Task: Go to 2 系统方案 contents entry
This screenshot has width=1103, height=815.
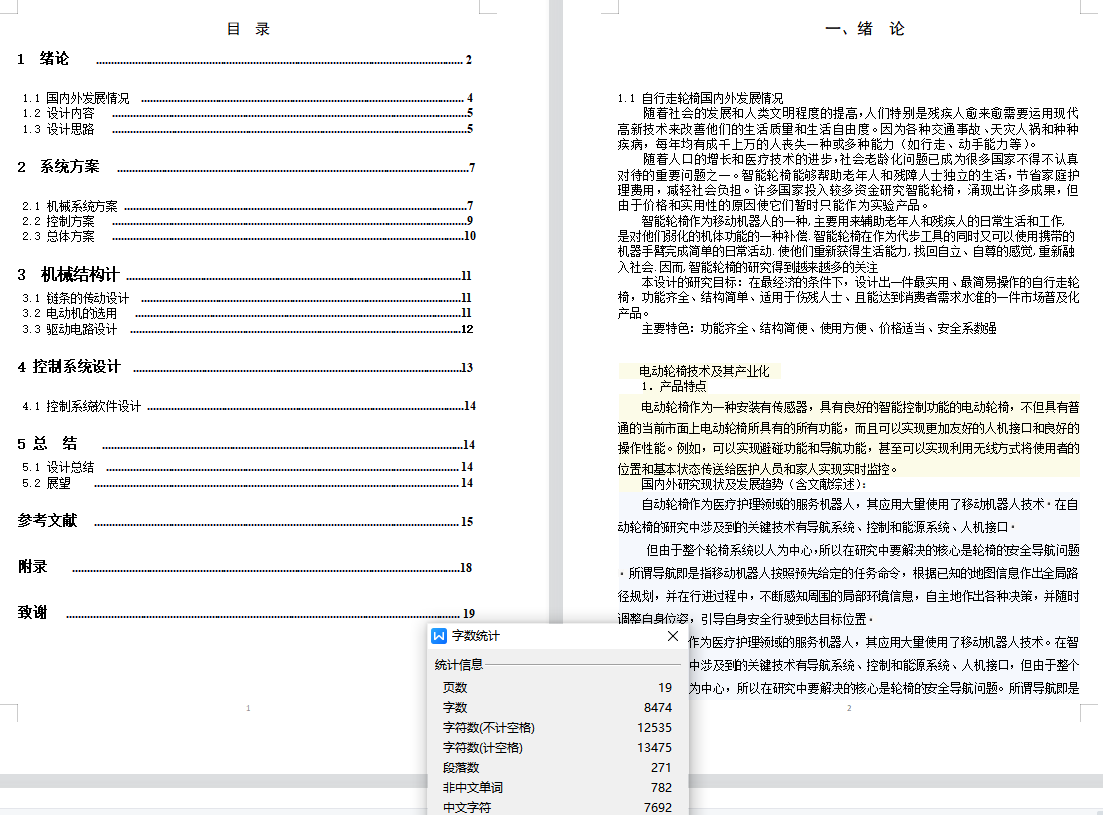Action: tap(59, 167)
